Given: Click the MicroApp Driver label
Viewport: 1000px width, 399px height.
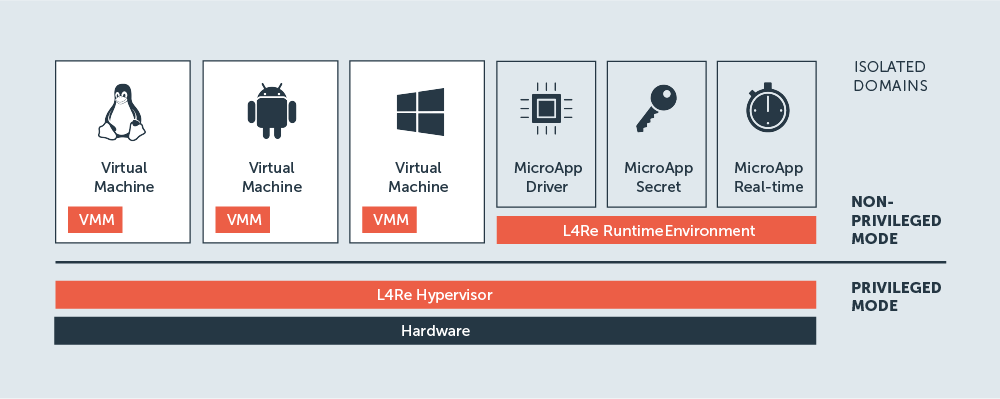Looking at the screenshot, I should [x=548, y=177].
